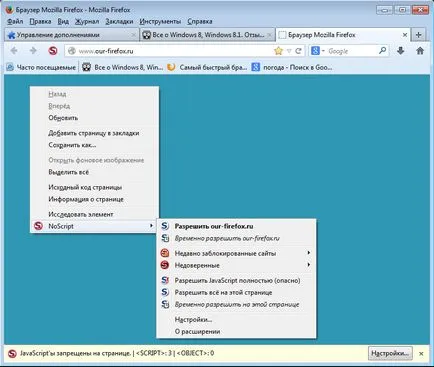Click icon beside Временно разрешить на этой странице

[165, 304]
